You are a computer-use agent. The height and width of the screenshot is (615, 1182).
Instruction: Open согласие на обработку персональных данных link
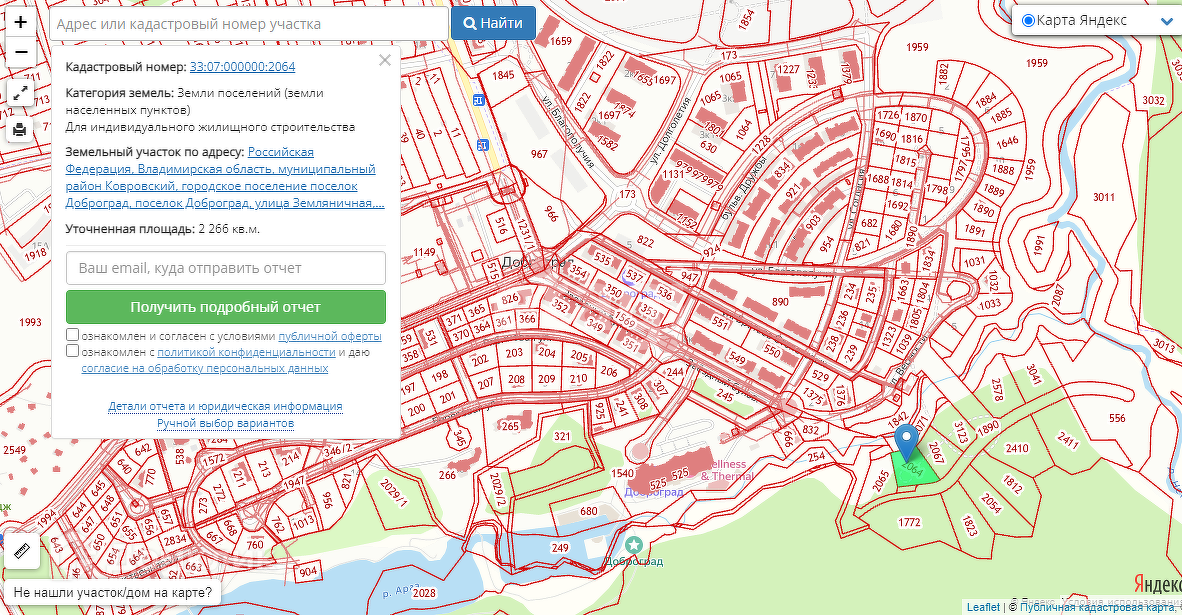pyautogui.click(x=205, y=368)
